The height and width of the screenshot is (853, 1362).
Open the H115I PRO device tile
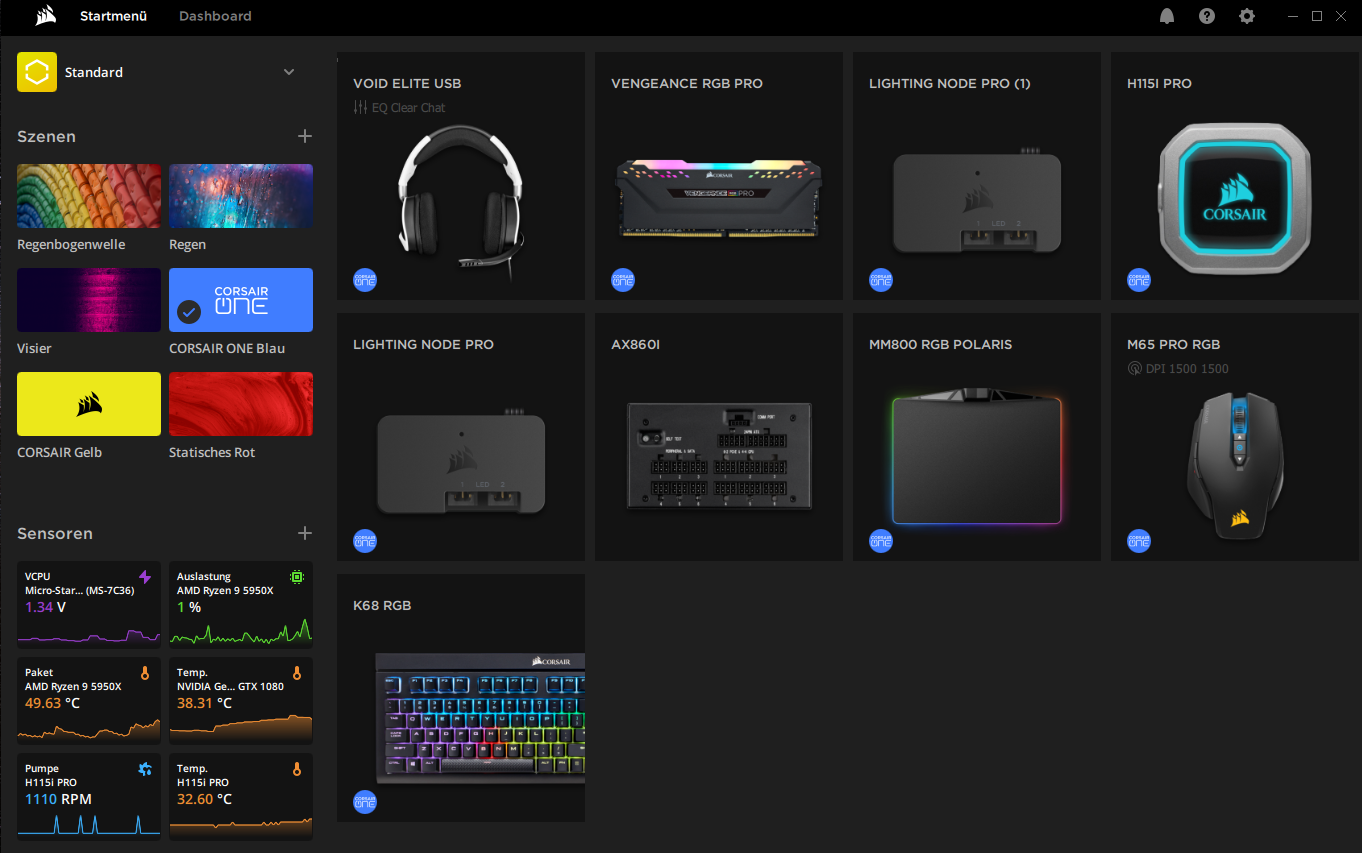[x=1234, y=176]
